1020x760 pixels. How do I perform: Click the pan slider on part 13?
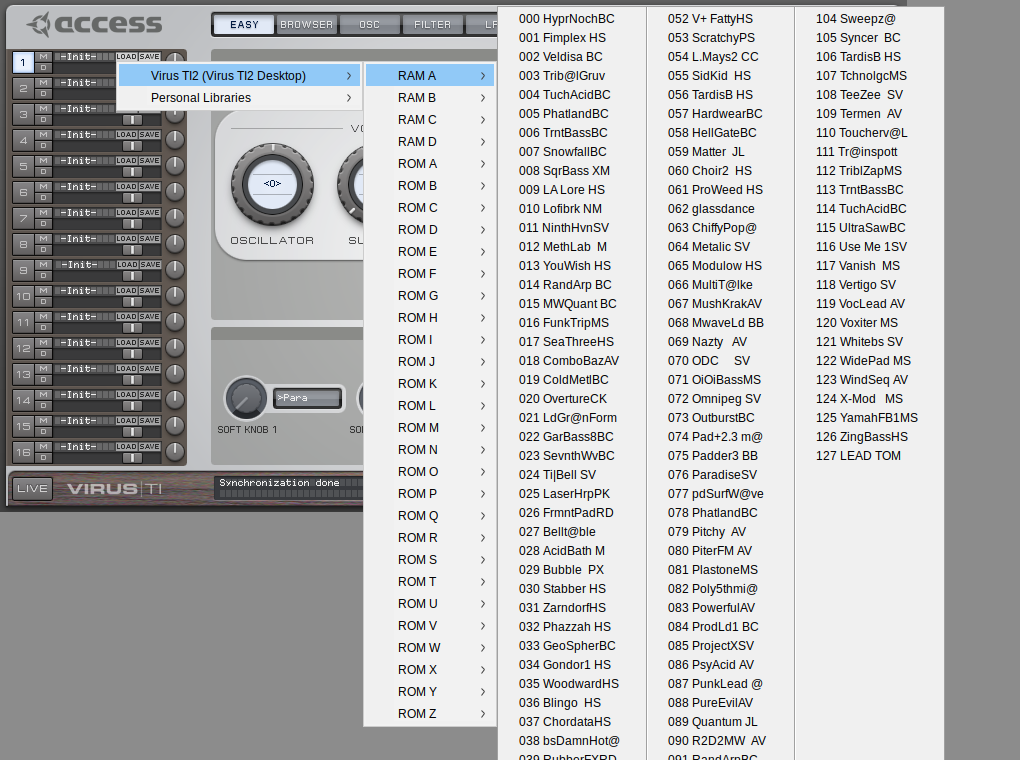coord(133,380)
